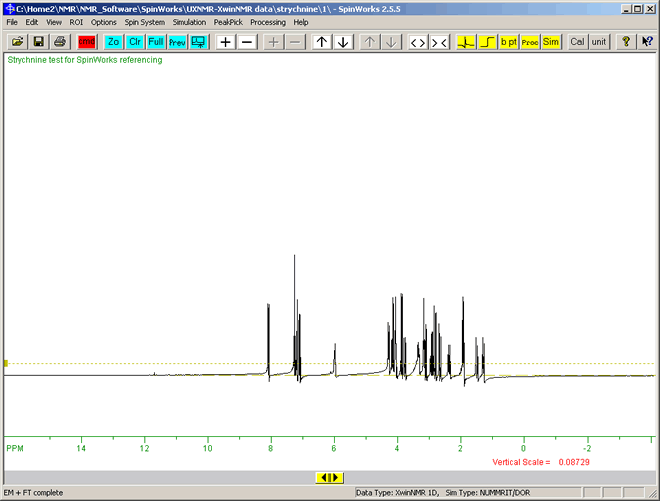Click the SpinWorks application icon in title bar
The height and width of the screenshot is (501, 660).
pos(10,9)
